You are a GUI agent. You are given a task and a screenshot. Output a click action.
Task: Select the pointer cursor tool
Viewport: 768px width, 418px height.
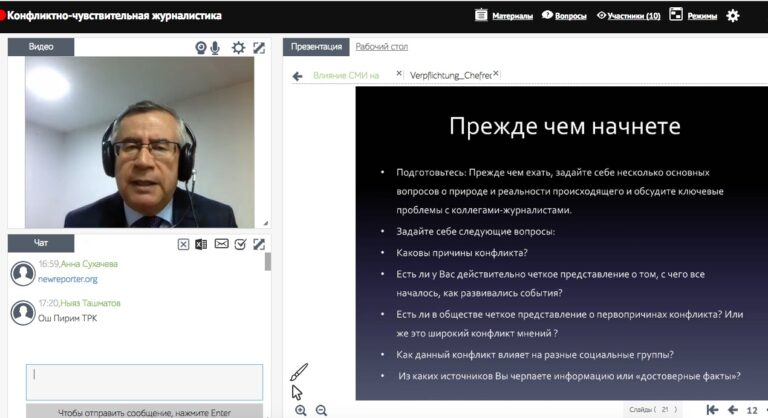pyautogui.click(x=297, y=393)
